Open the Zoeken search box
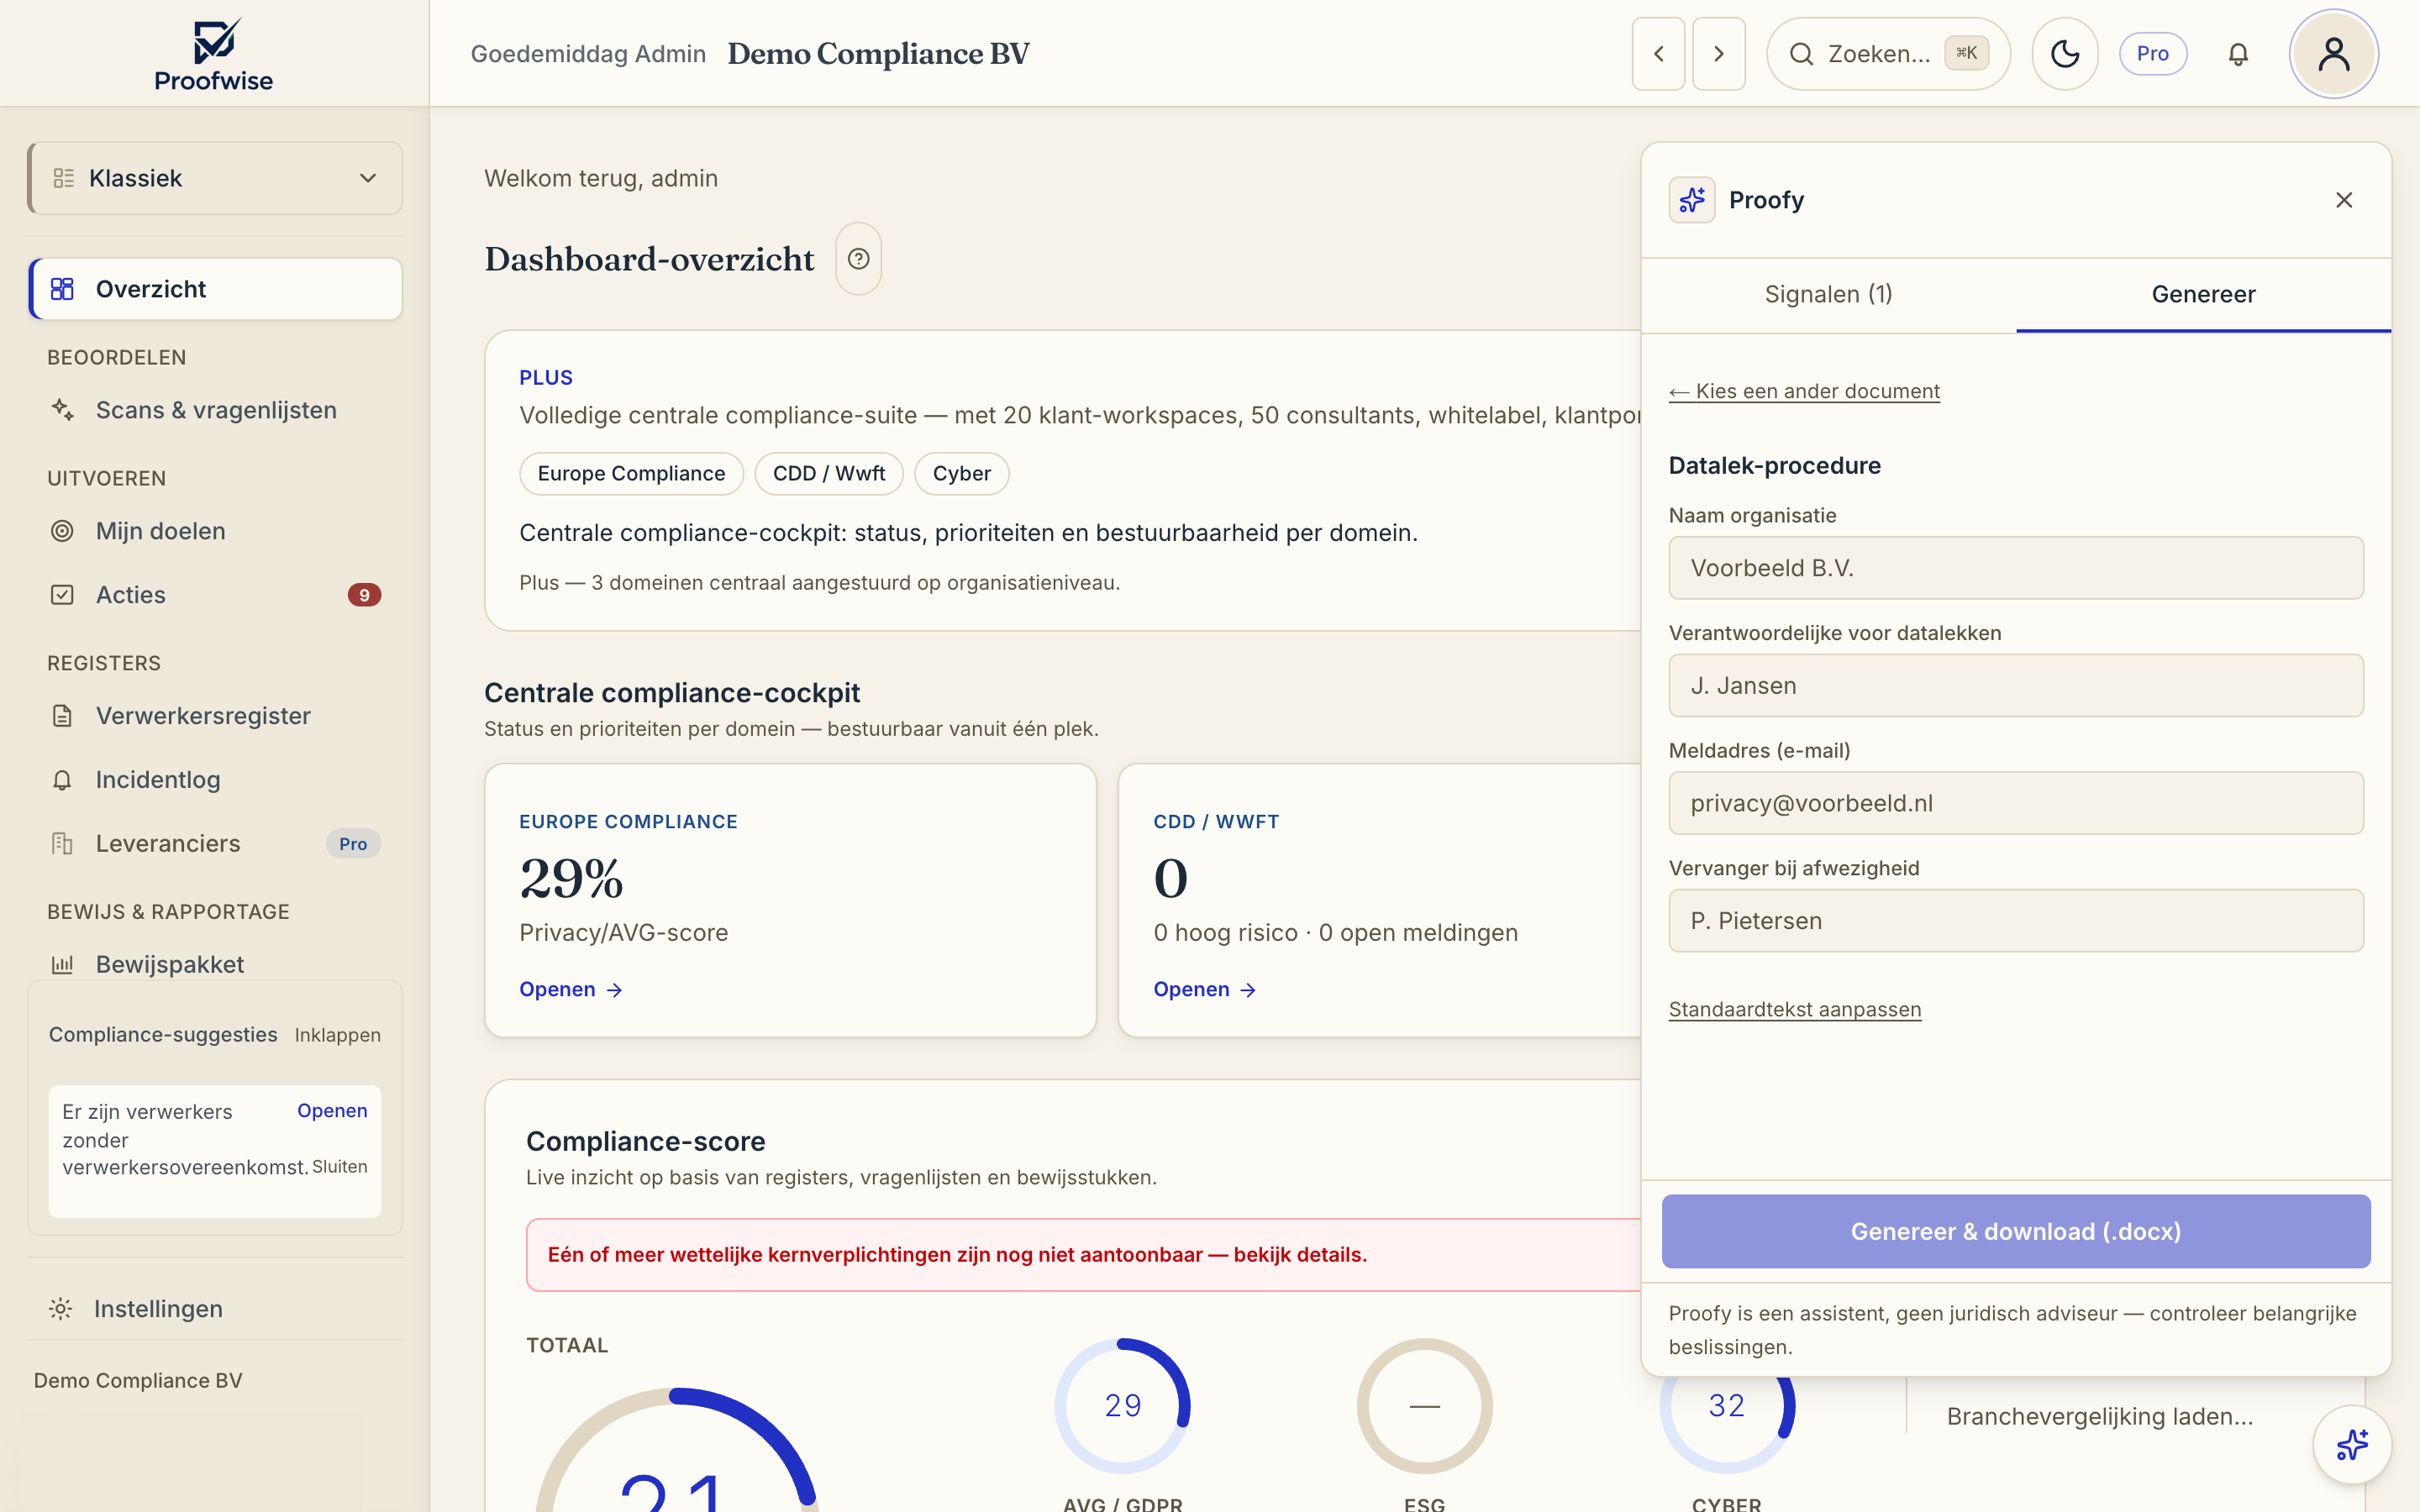The height and width of the screenshot is (1512, 2420). [1888, 54]
